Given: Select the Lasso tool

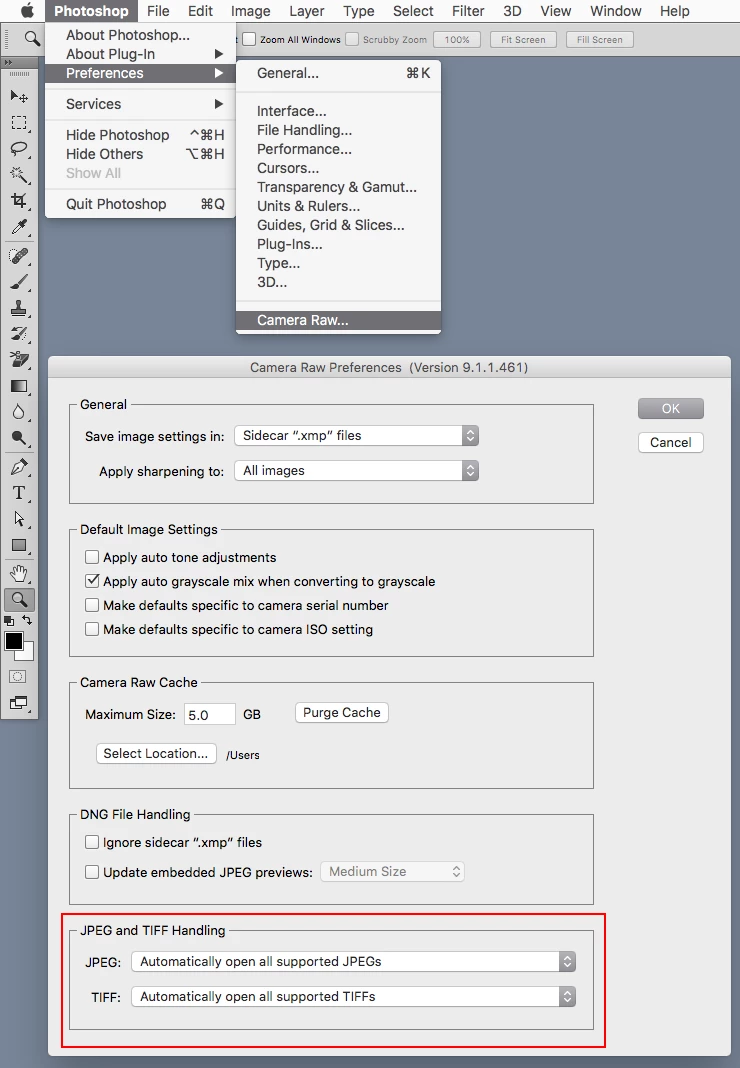Looking at the screenshot, I should (19, 148).
